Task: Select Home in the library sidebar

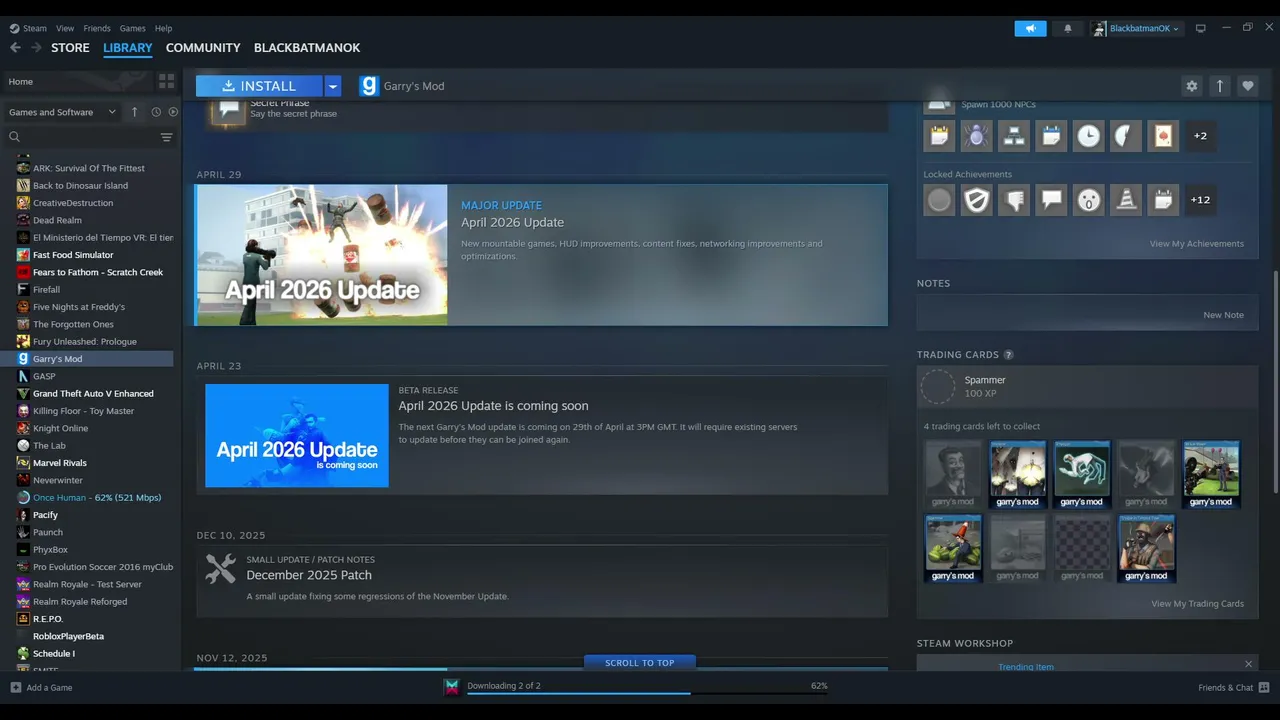Action: (80, 81)
